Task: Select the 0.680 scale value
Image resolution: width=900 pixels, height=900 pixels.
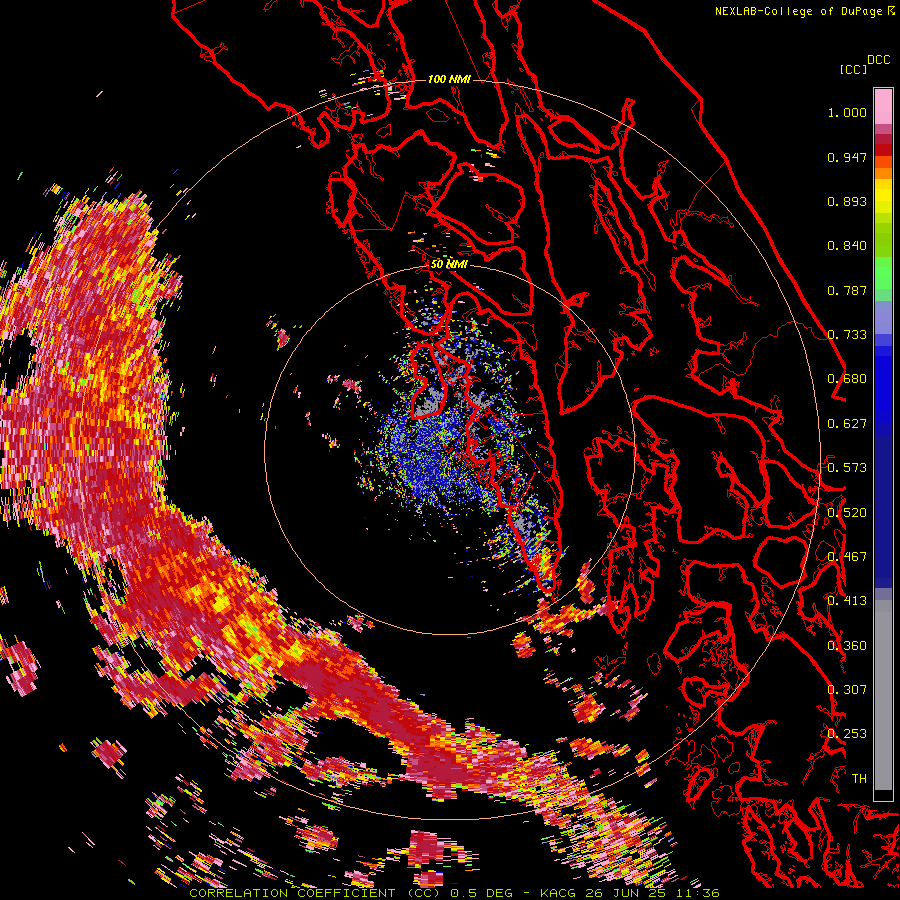Action: [x=847, y=379]
